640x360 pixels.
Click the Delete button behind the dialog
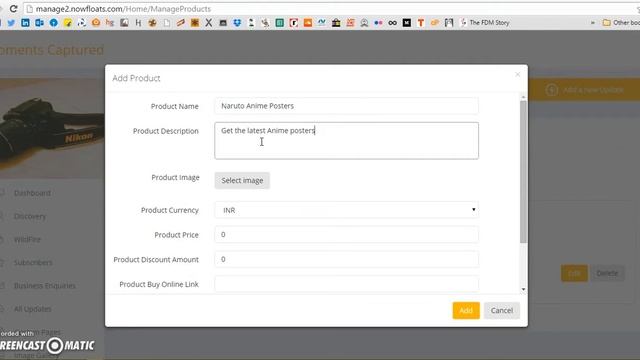(x=607, y=273)
